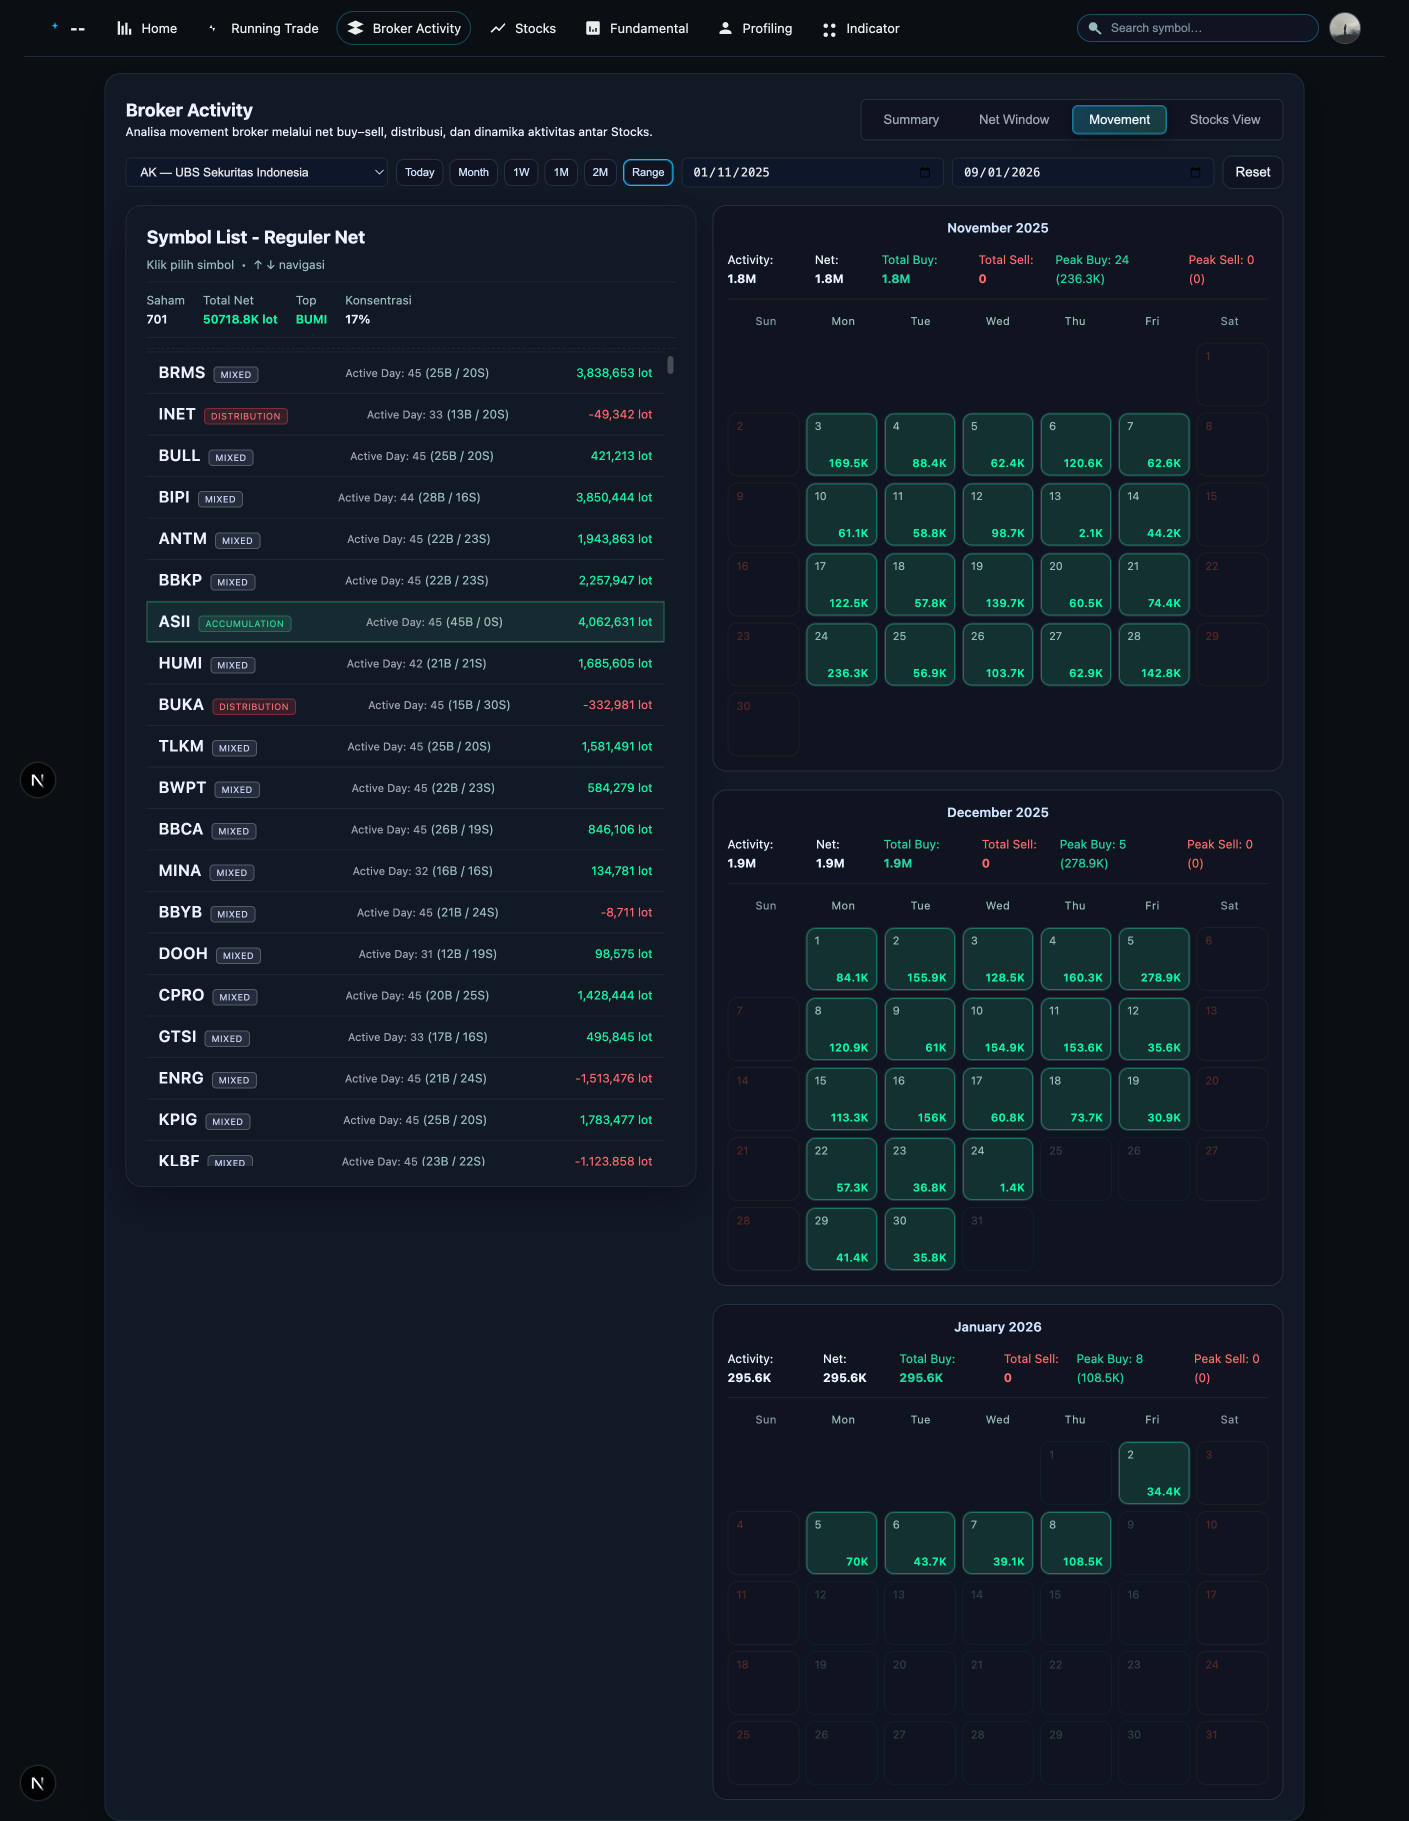Click the Broker Activity layers icon
Viewport: 1409px width, 1821px height.
tap(355, 29)
